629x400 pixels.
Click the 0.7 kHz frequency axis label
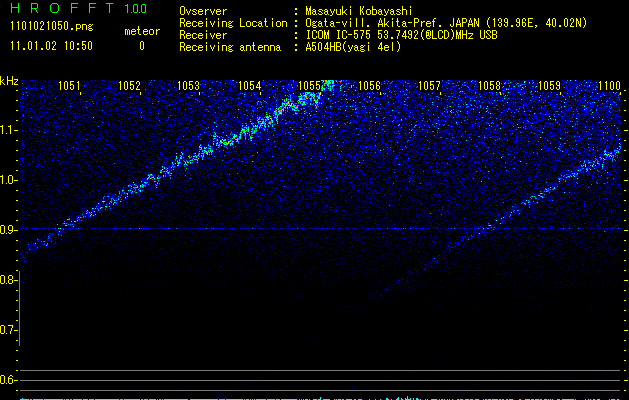(x=8, y=330)
